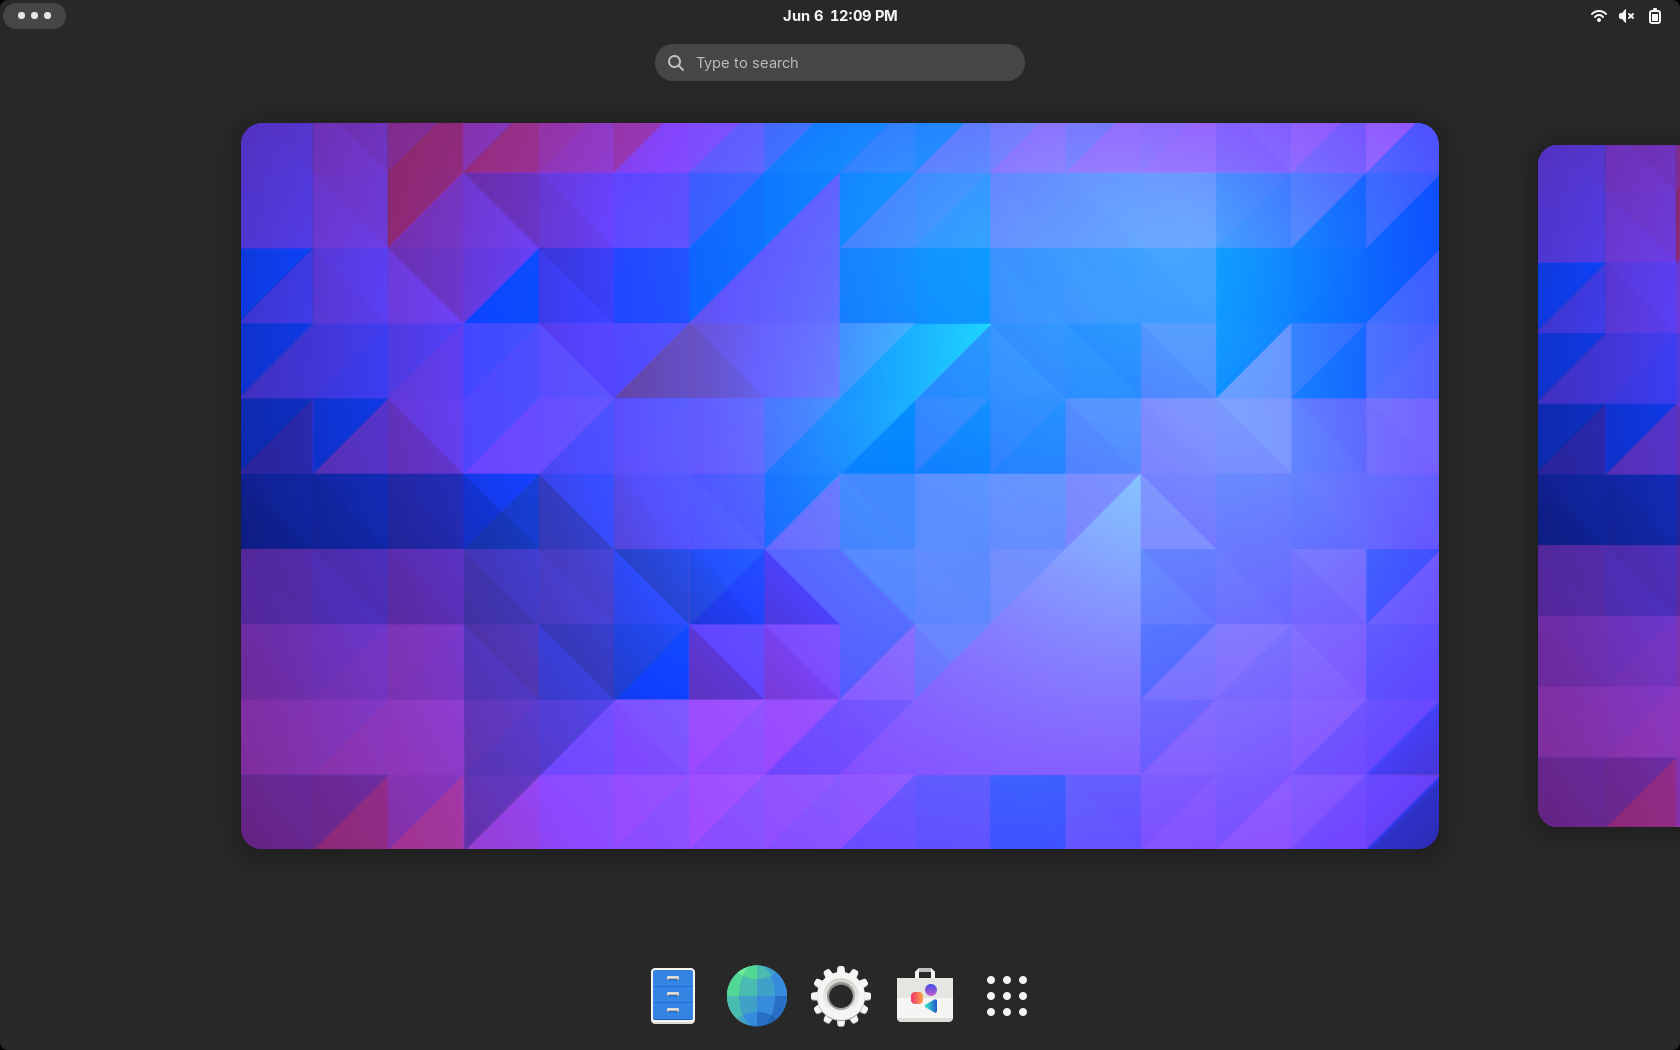Unmute audio via the speaker indicator
The image size is (1680, 1050).
(1626, 16)
